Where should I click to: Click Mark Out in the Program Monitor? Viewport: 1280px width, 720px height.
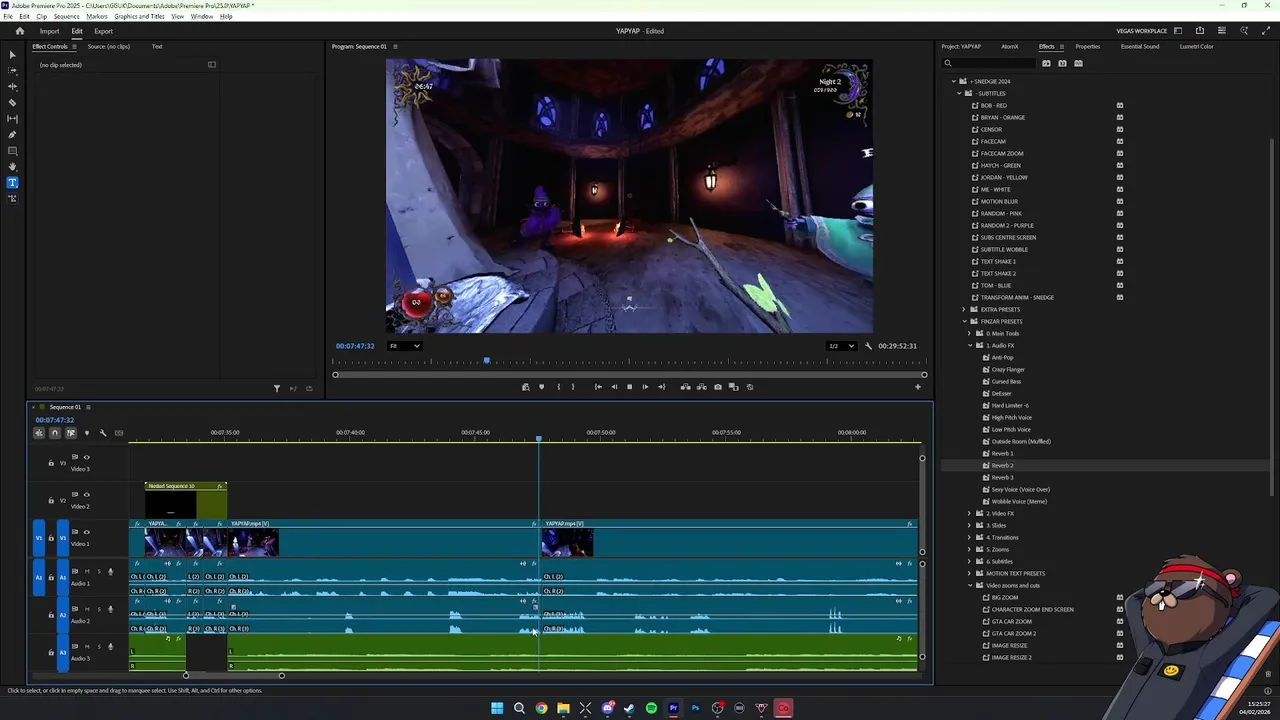coord(573,387)
